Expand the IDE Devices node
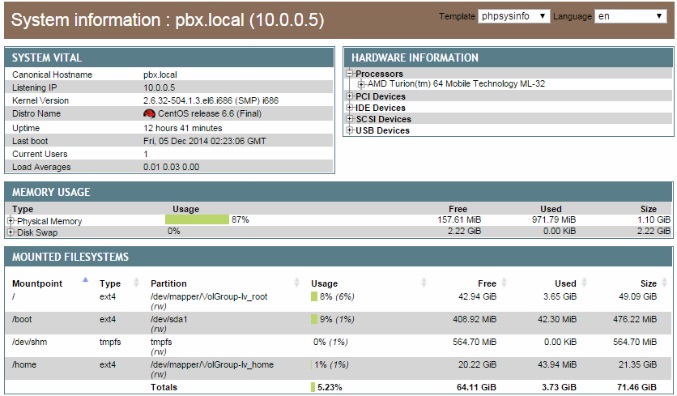The width and height of the screenshot is (677, 396). coord(350,107)
